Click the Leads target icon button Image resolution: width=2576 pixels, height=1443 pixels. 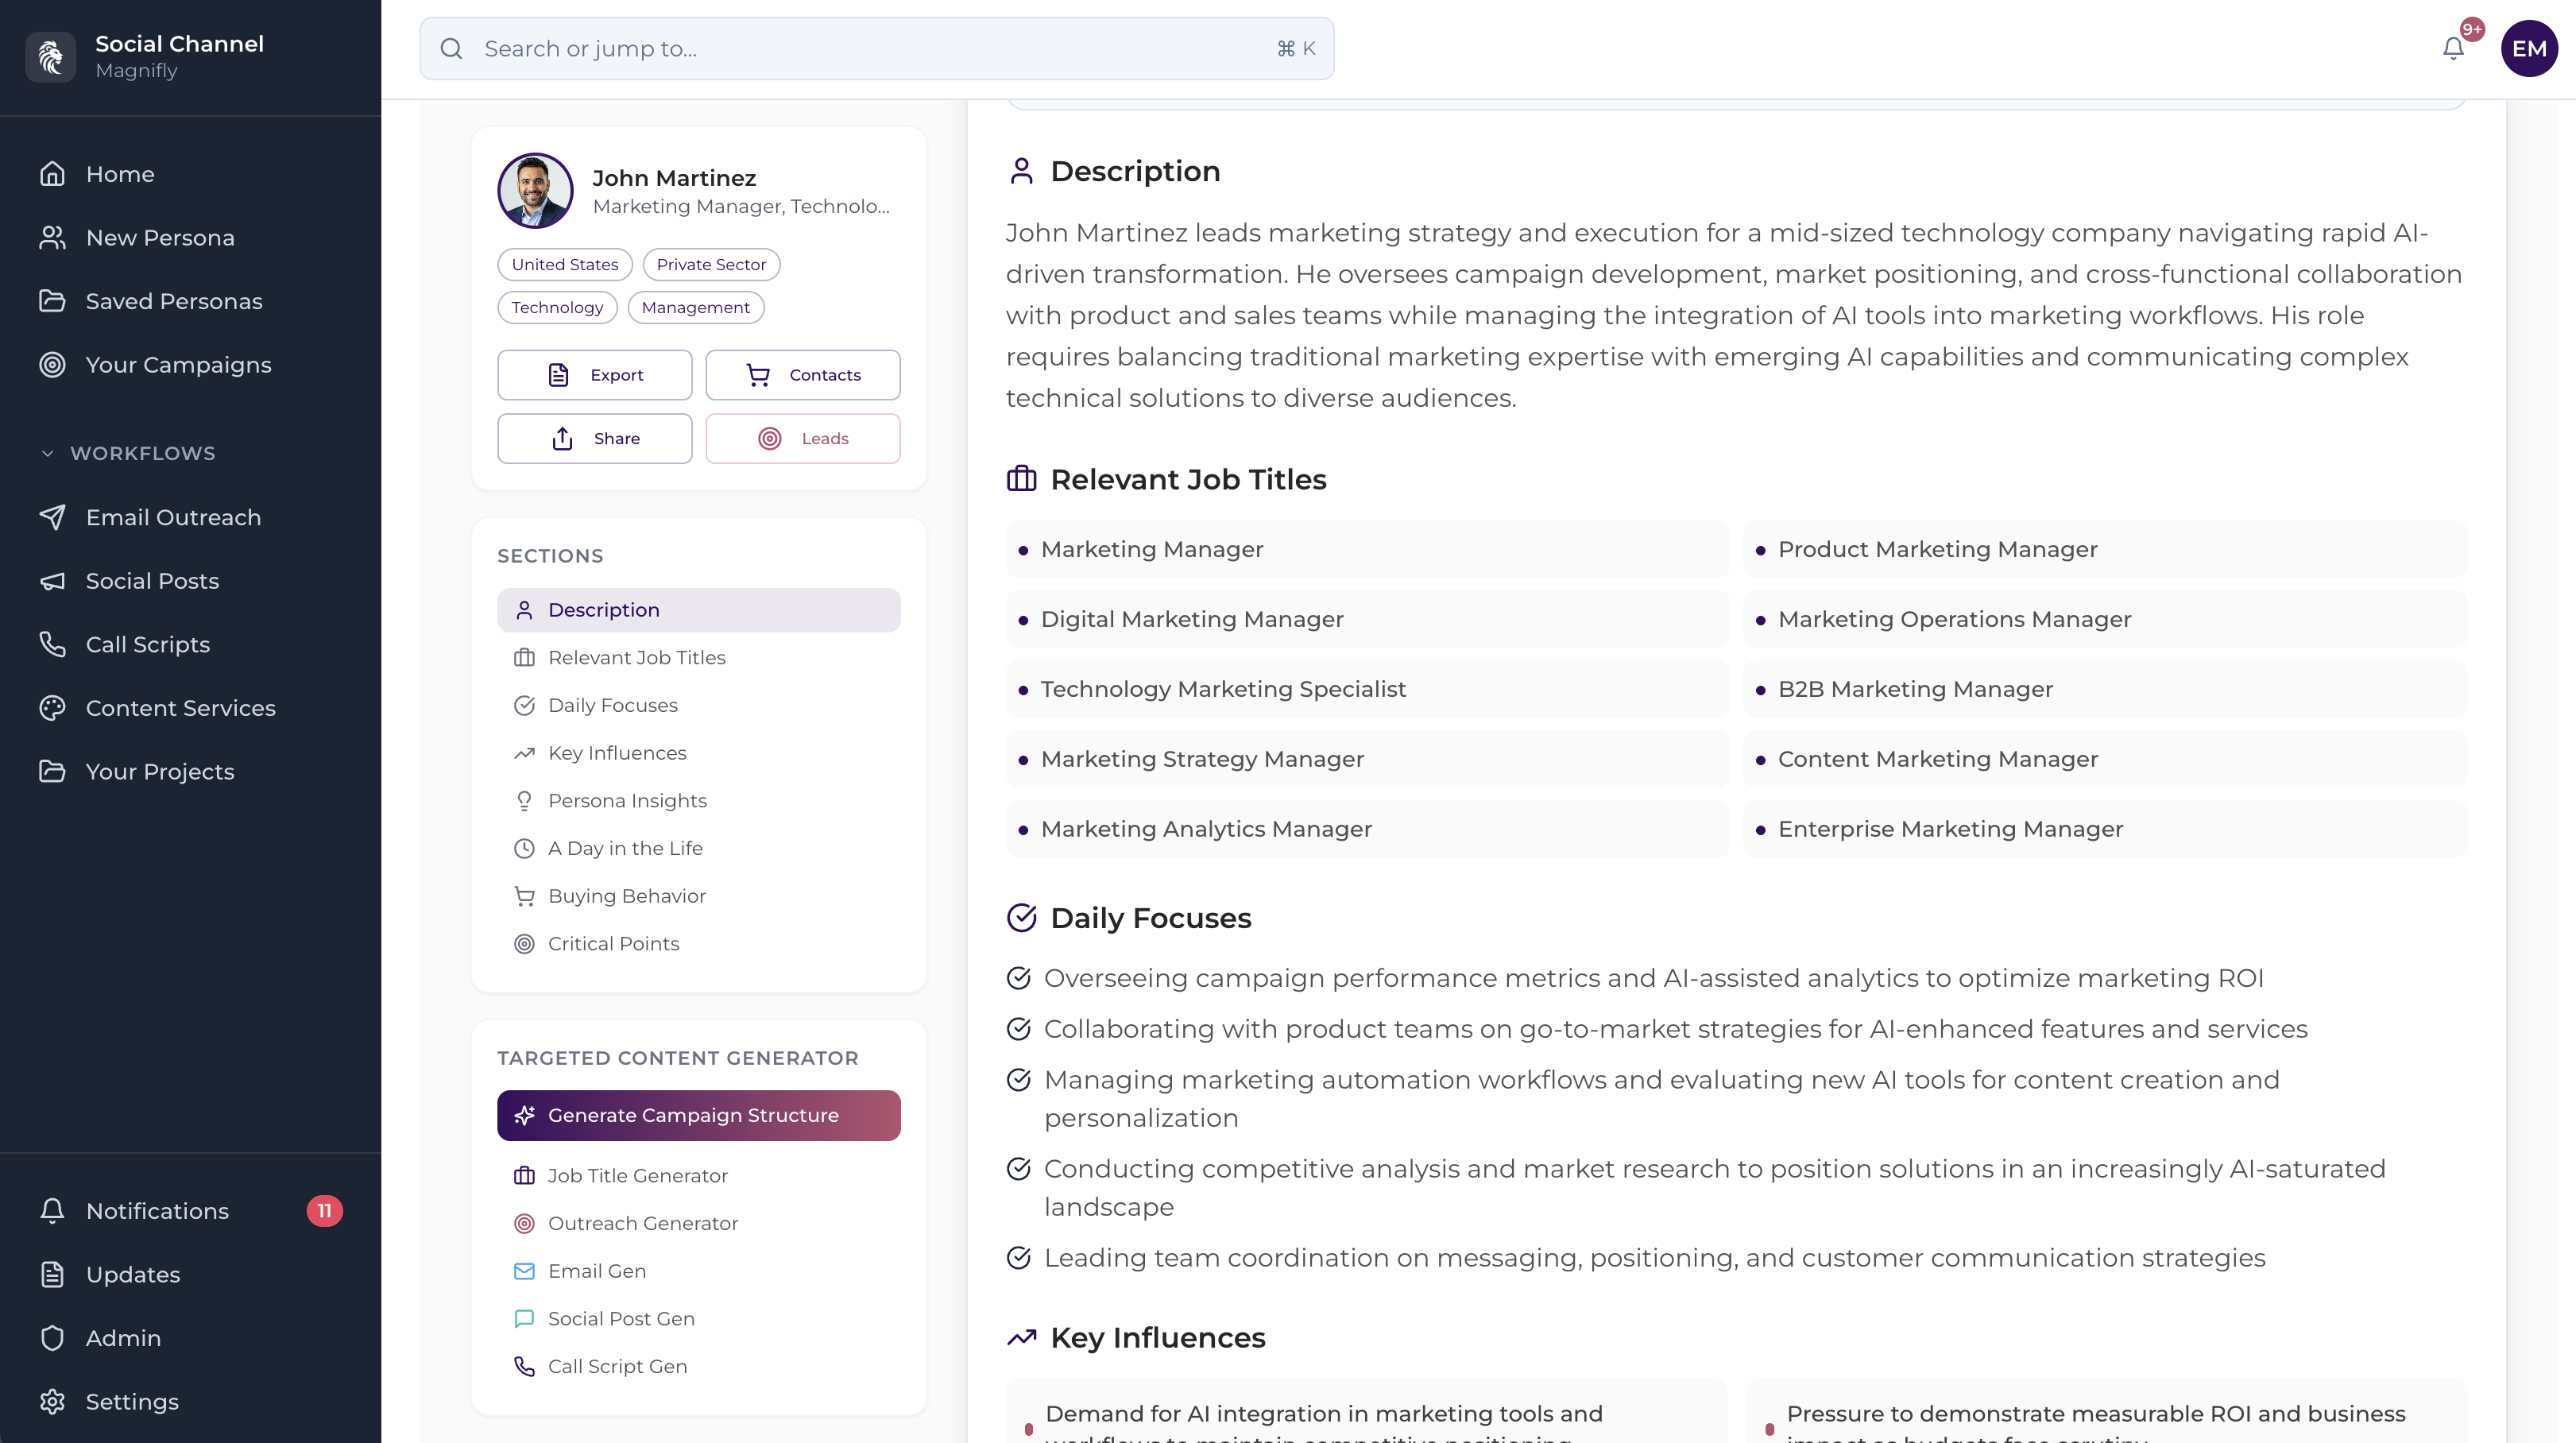click(802, 439)
